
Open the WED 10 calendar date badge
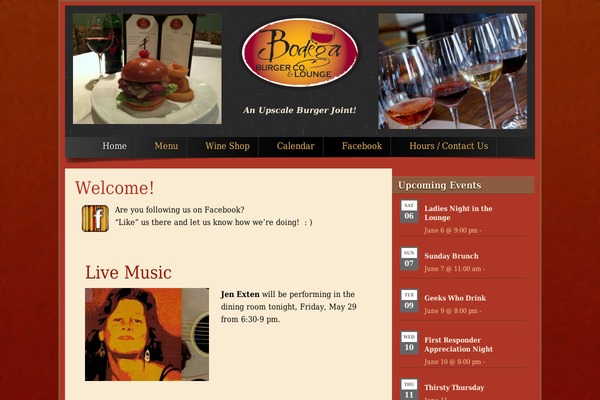[409, 343]
